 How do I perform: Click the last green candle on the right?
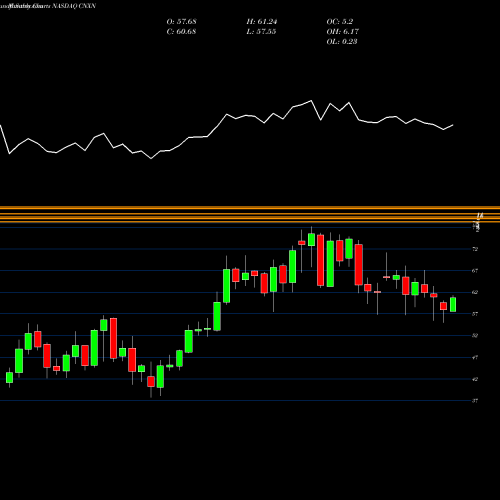click(x=453, y=305)
